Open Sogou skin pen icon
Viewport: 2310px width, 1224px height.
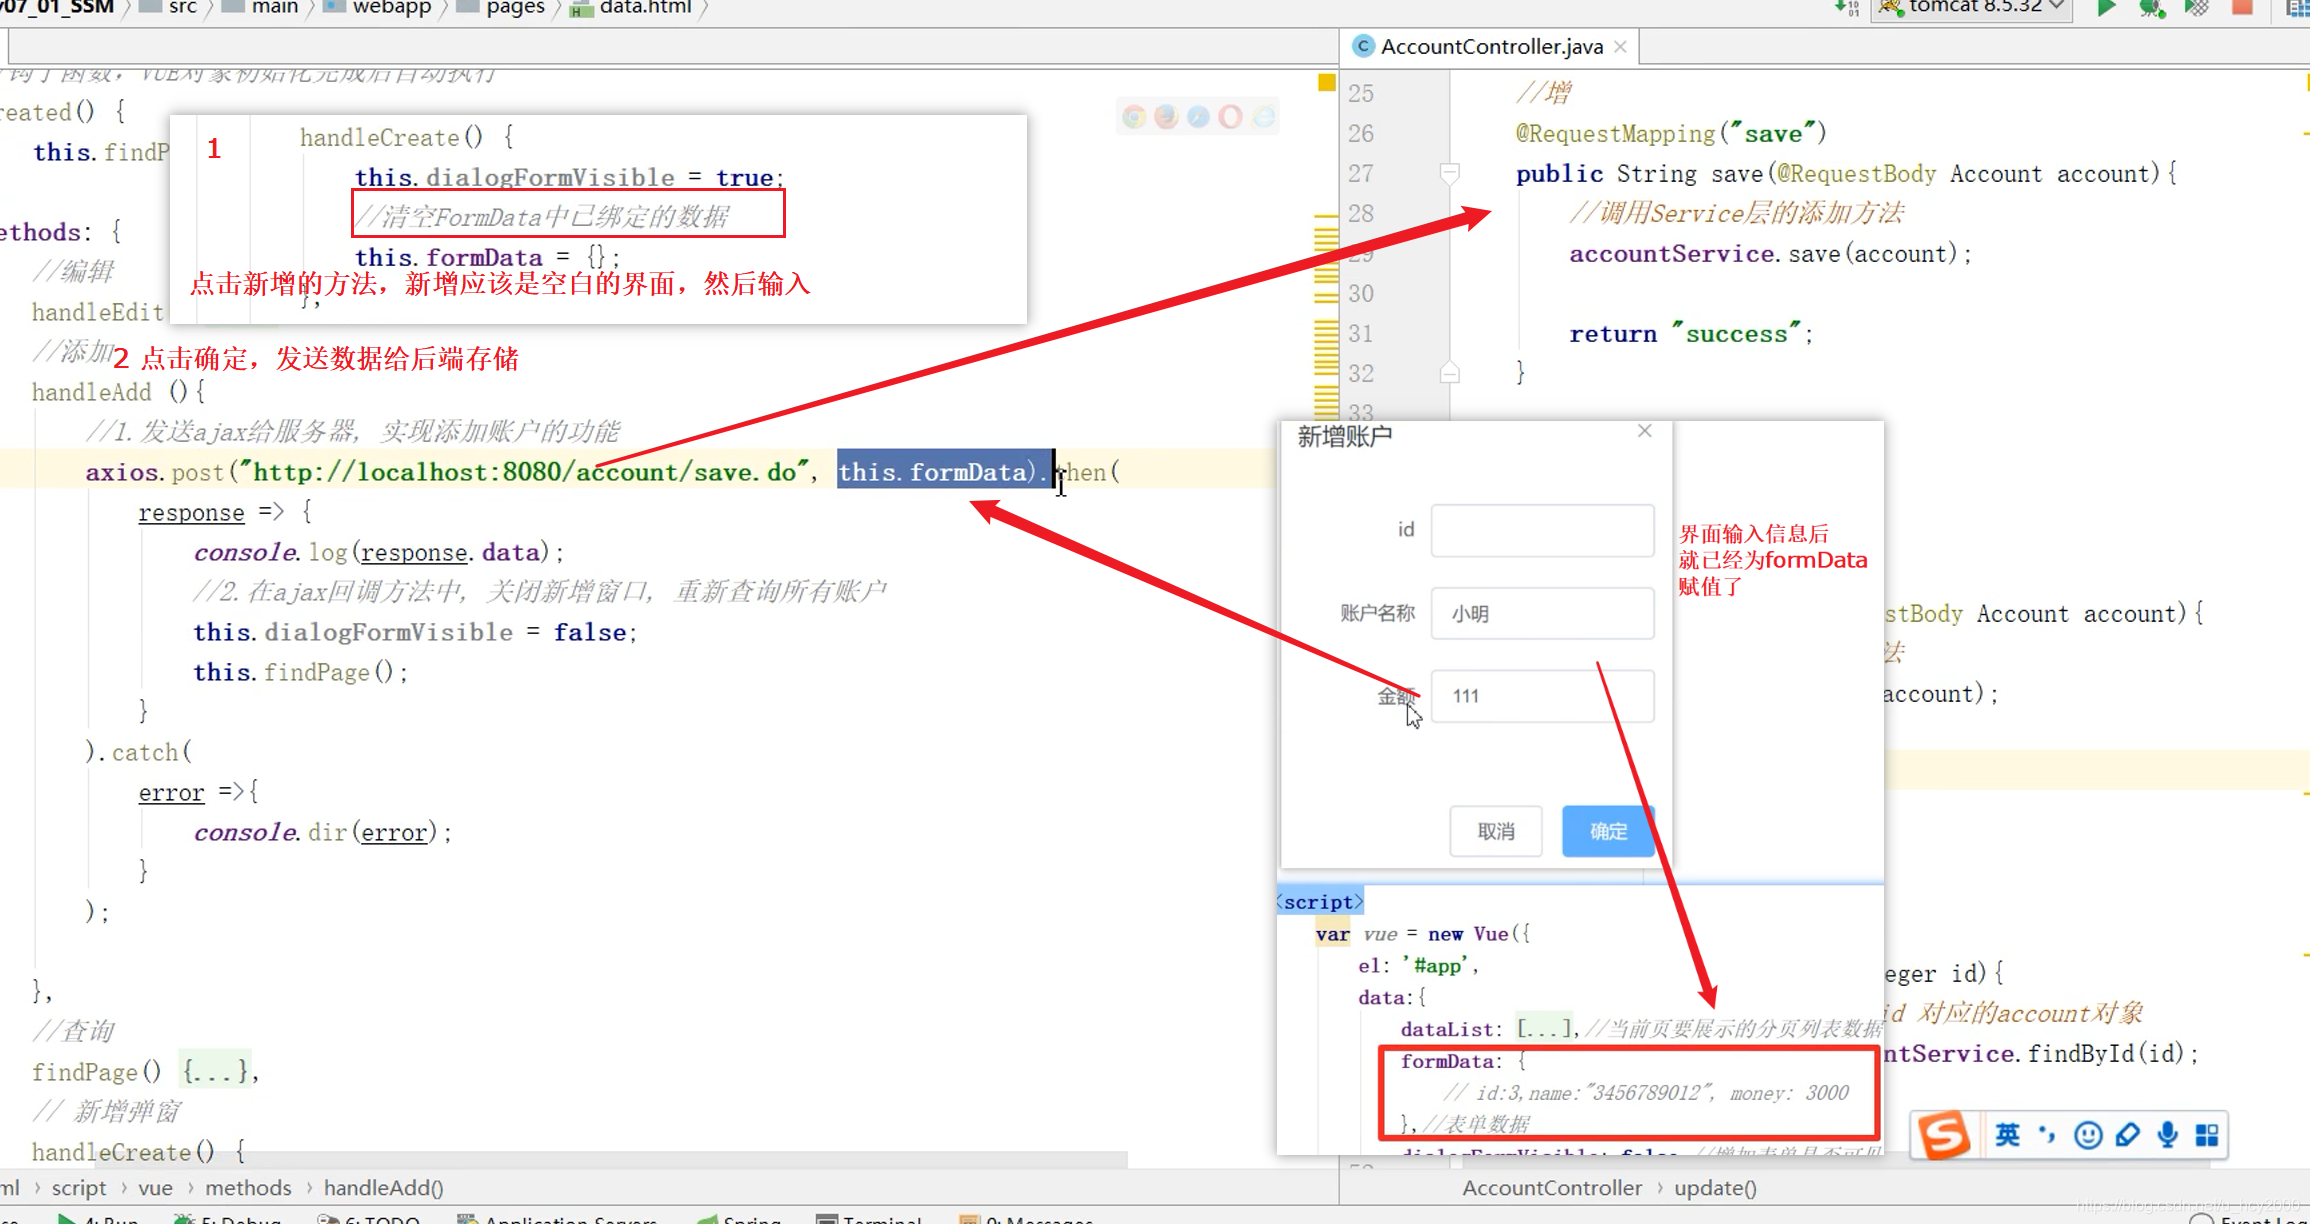2127,1135
